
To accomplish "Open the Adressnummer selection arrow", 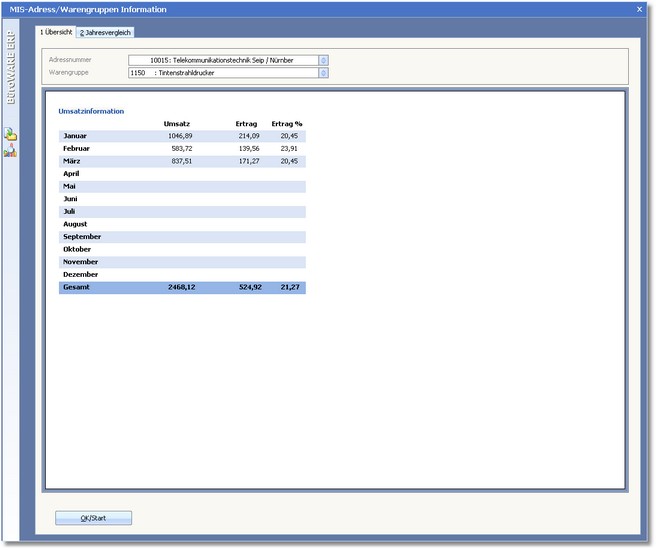I will point(323,60).
